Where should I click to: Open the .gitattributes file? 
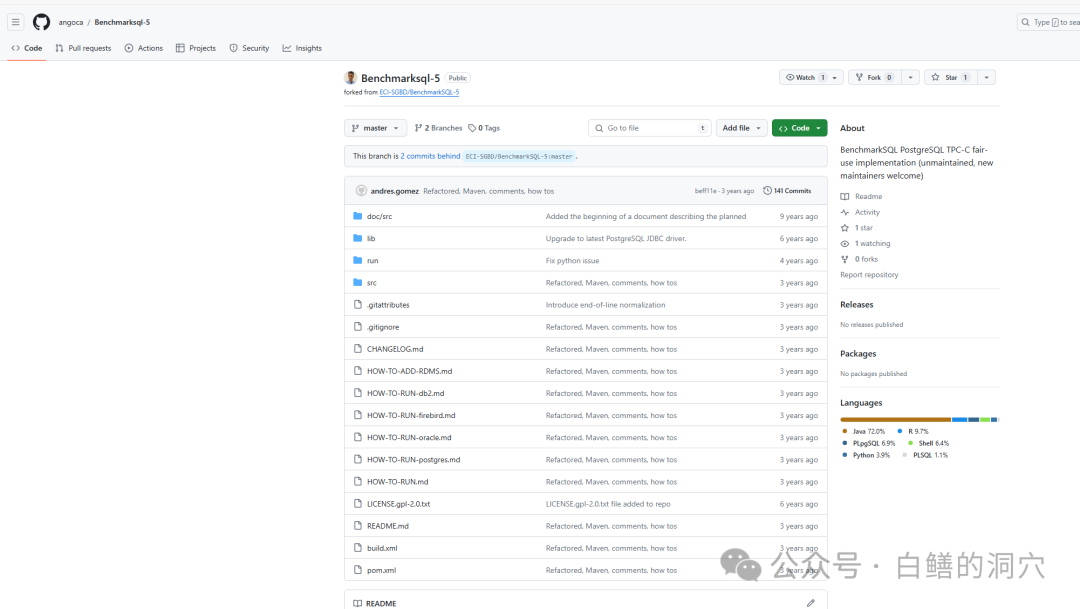tap(388, 304)
